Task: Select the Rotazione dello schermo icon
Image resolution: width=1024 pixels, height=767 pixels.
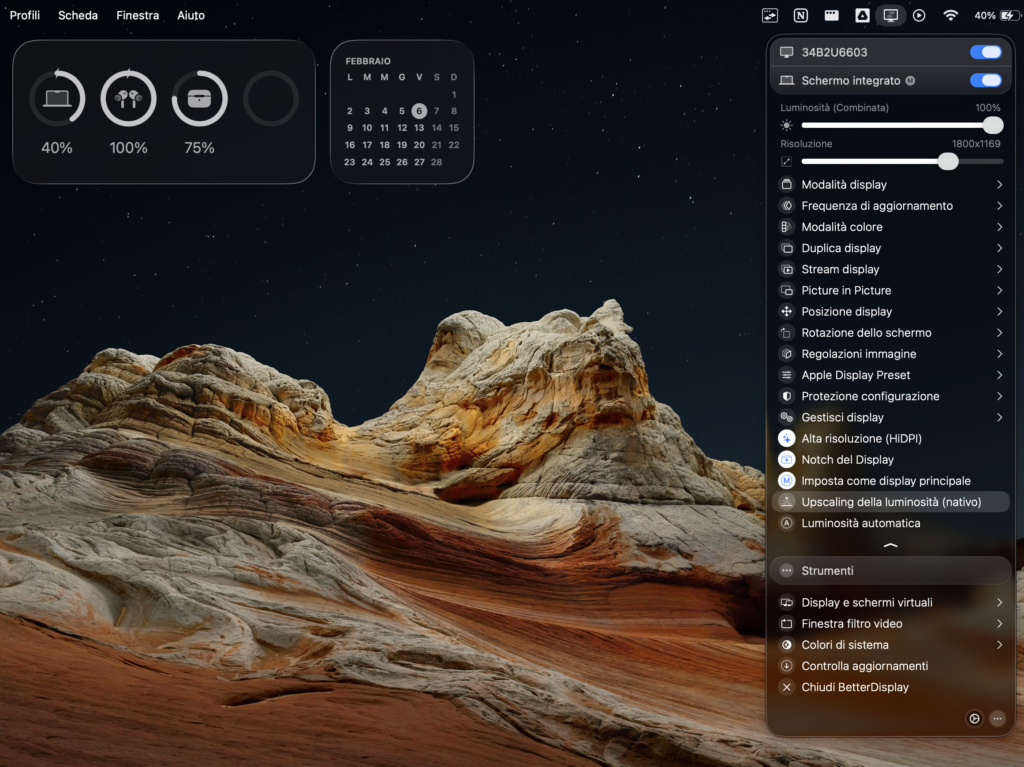Action: (786, 332)
